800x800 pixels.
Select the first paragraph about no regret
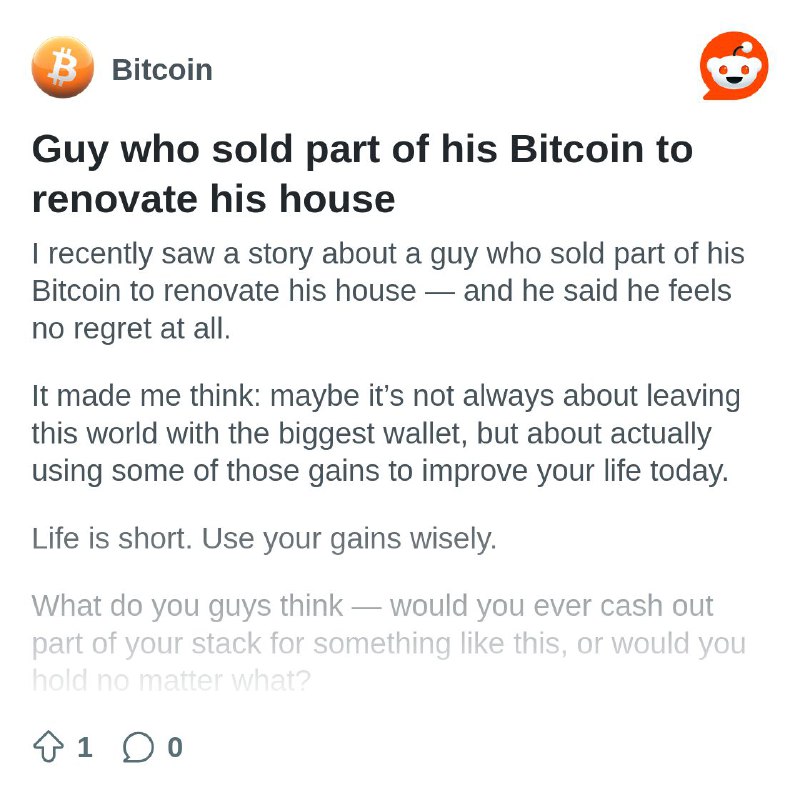point(388,291)
